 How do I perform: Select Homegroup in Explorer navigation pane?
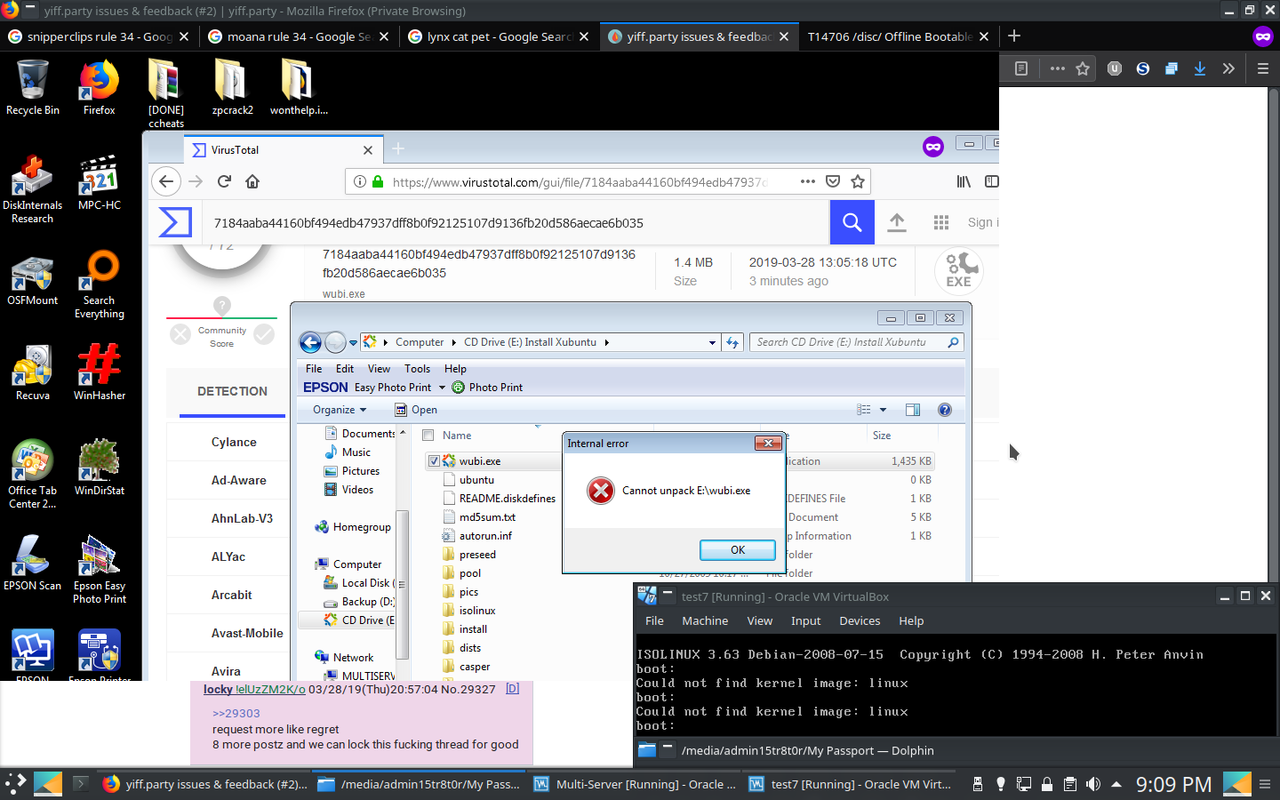[352, 527]
